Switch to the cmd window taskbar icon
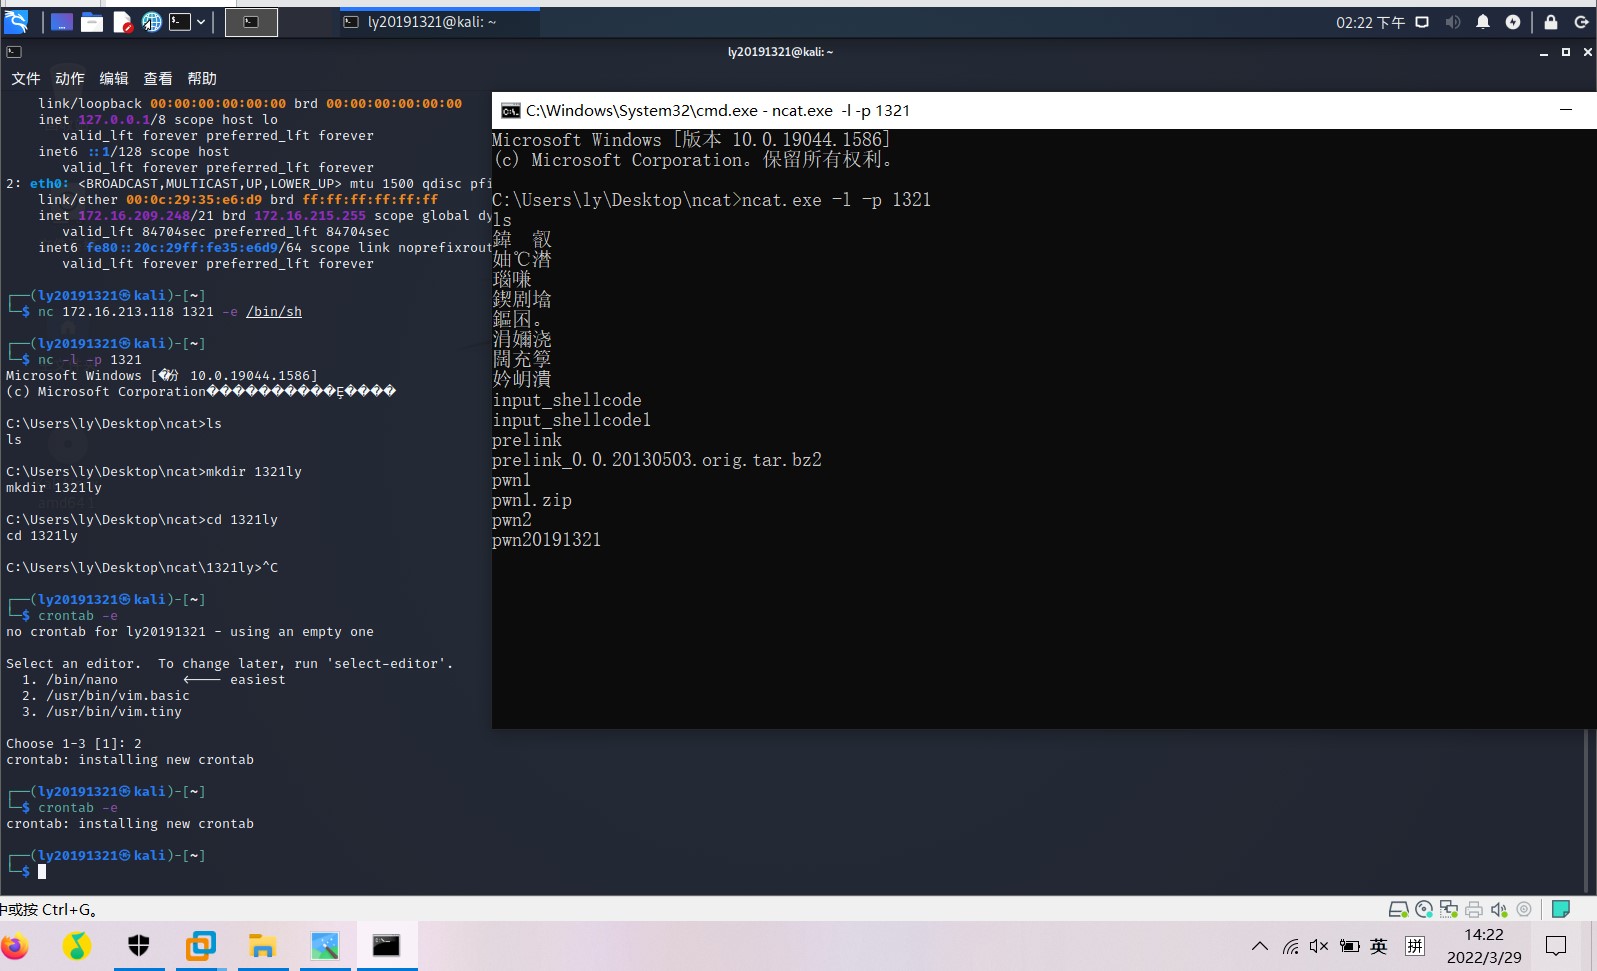Screen dimensions: 1597x971 pyautogui.click(x=387, y=946)
